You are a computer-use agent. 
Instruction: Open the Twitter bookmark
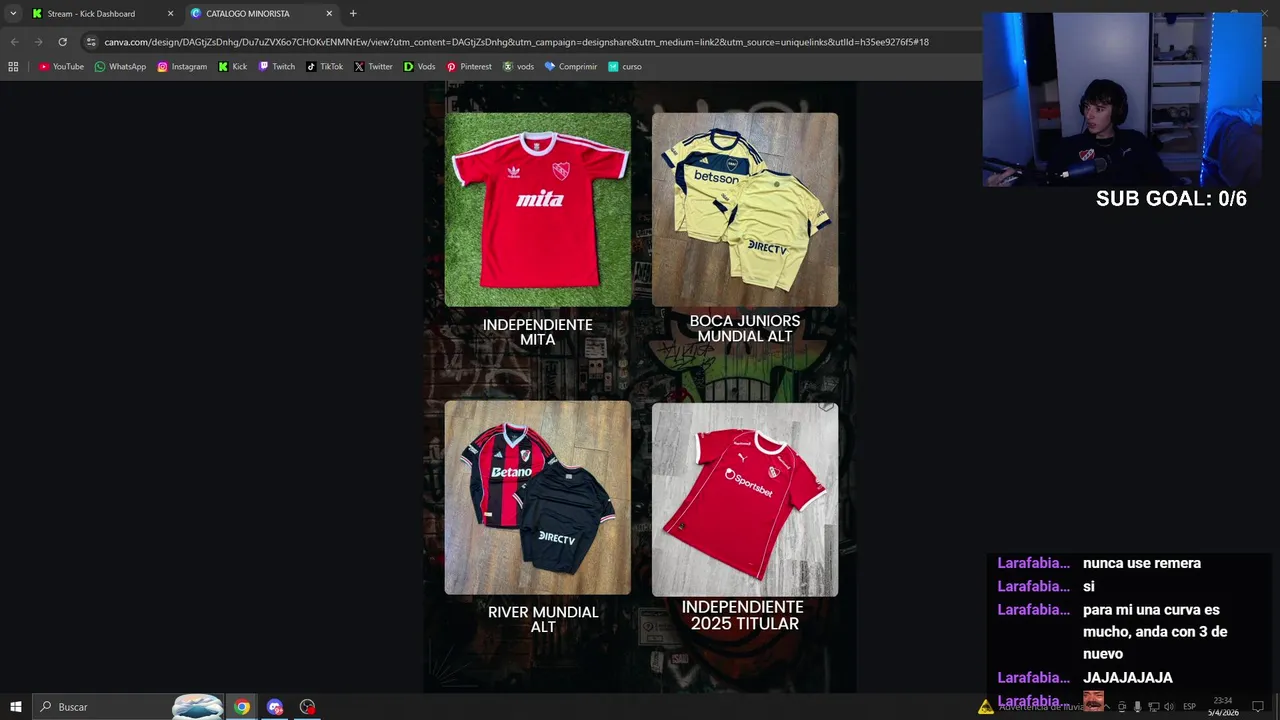pyautogui.click(x=373, y=67)
